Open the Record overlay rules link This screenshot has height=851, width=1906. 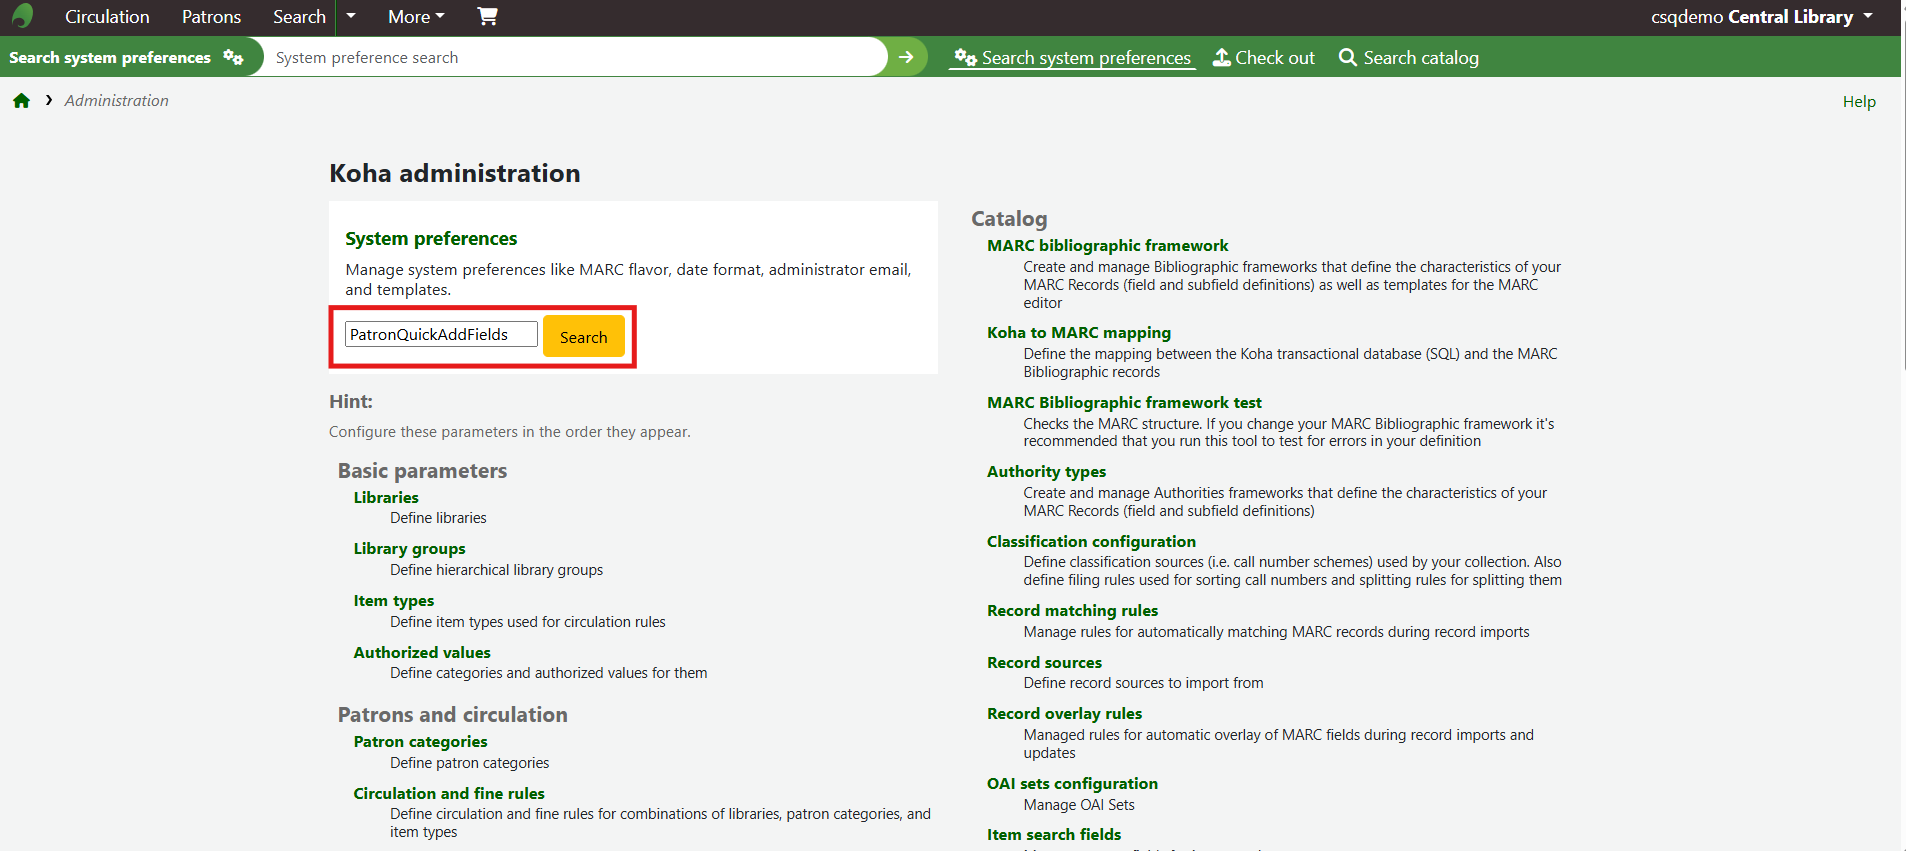(x=1064, y=714)
